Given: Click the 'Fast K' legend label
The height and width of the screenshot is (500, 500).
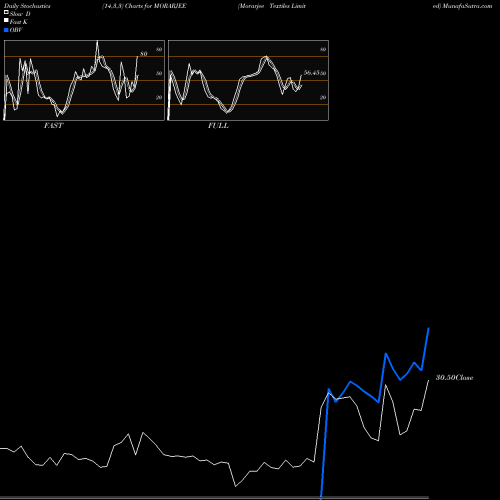Looking at the screenshot, I should 19,22.
